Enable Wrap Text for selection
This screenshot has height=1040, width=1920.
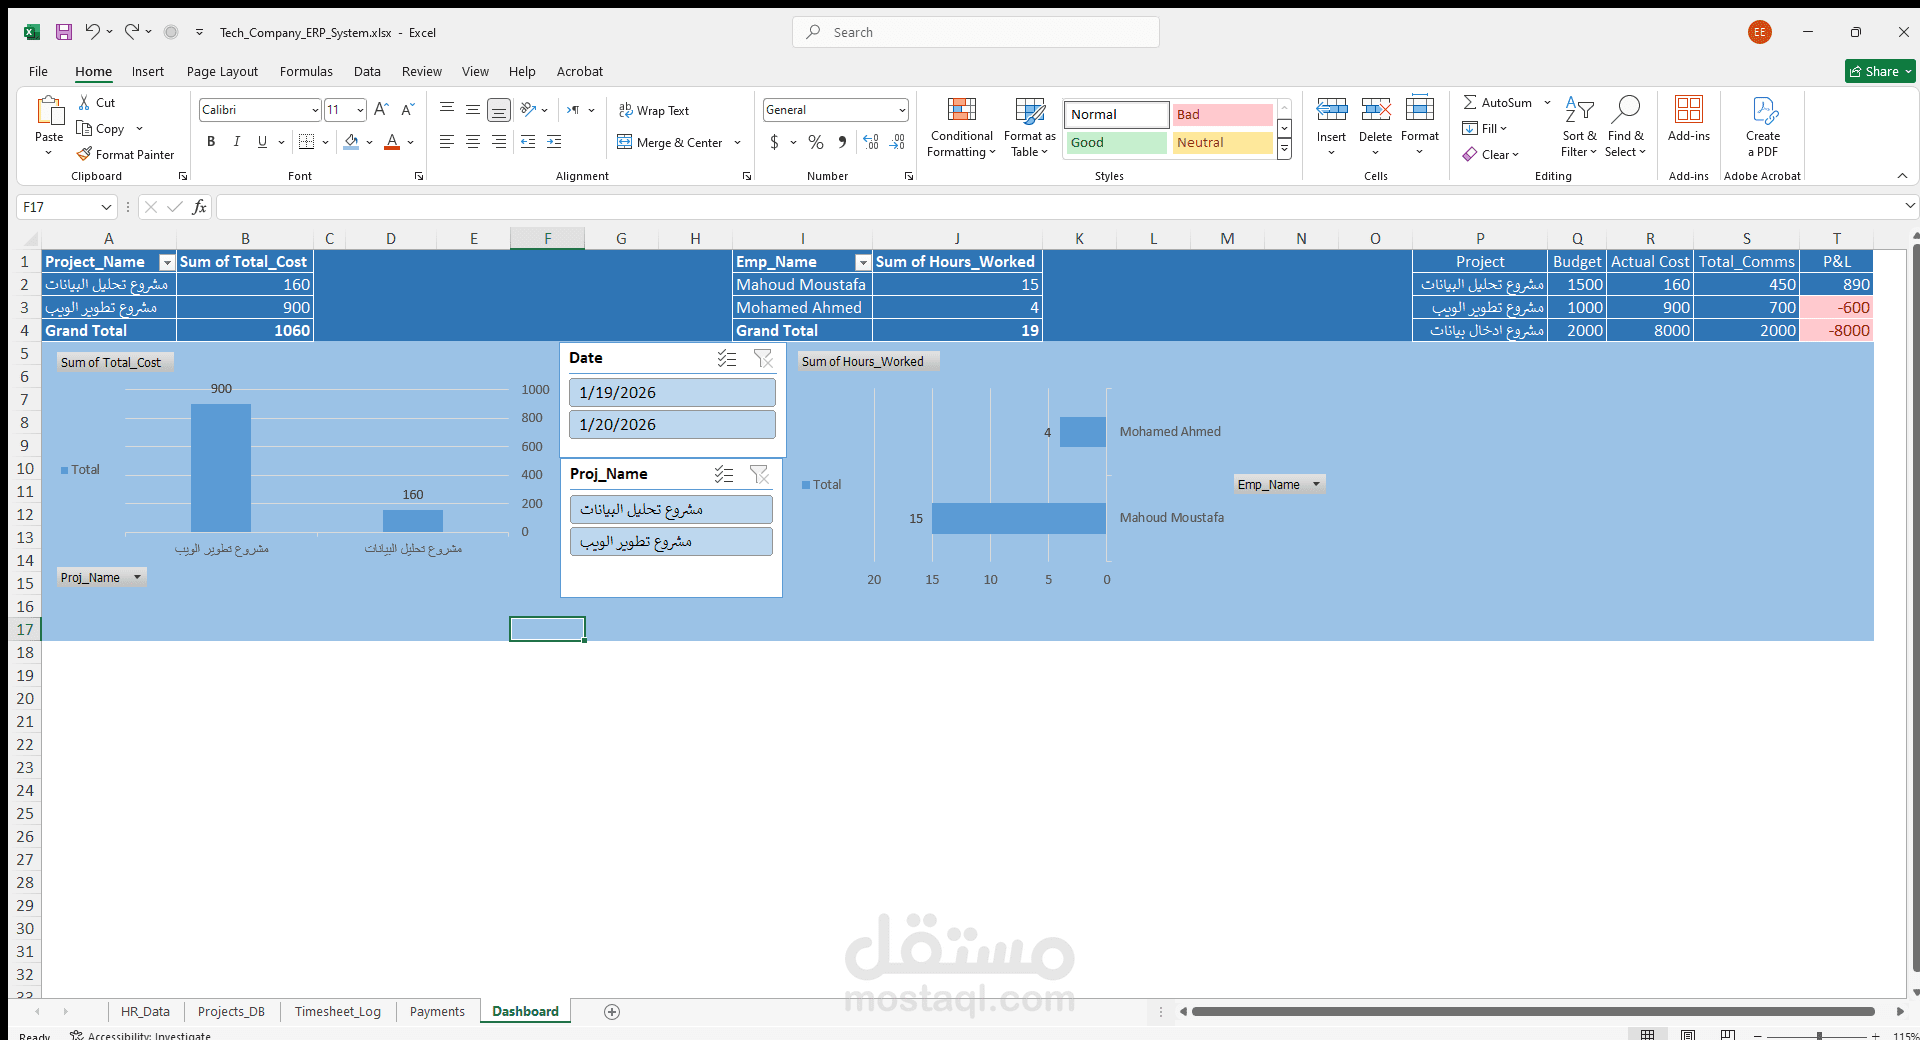(654, 110)
